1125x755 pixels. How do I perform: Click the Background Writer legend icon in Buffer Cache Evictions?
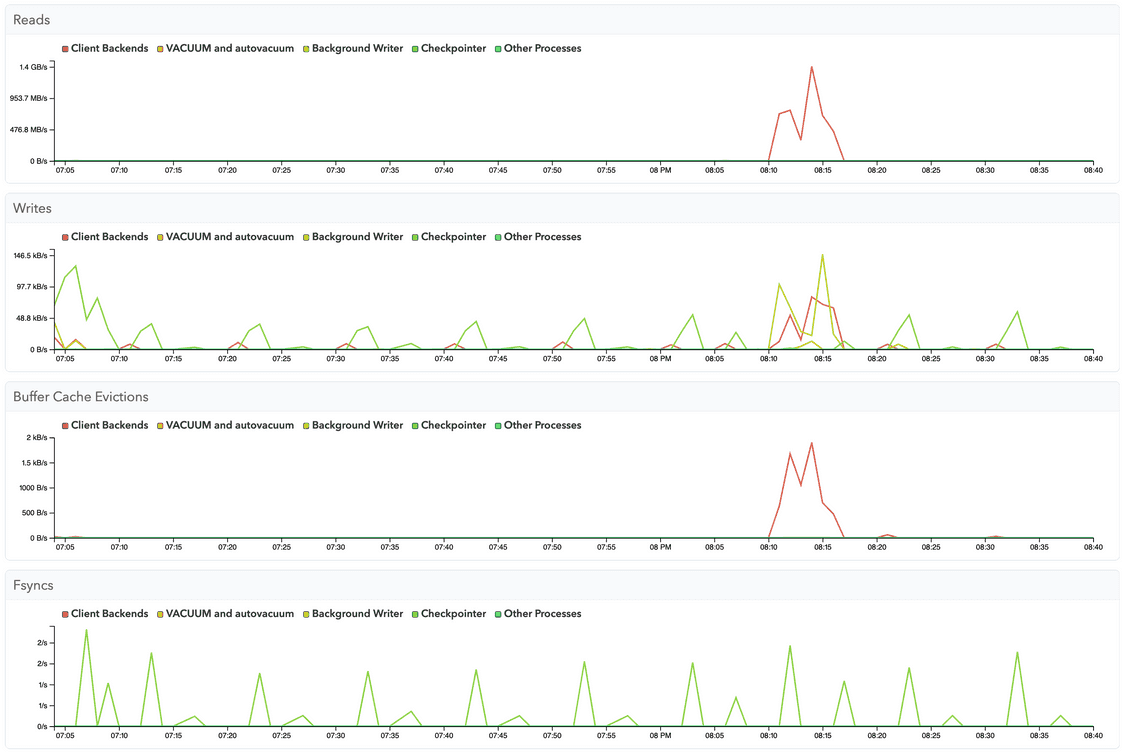click(306, 424)
